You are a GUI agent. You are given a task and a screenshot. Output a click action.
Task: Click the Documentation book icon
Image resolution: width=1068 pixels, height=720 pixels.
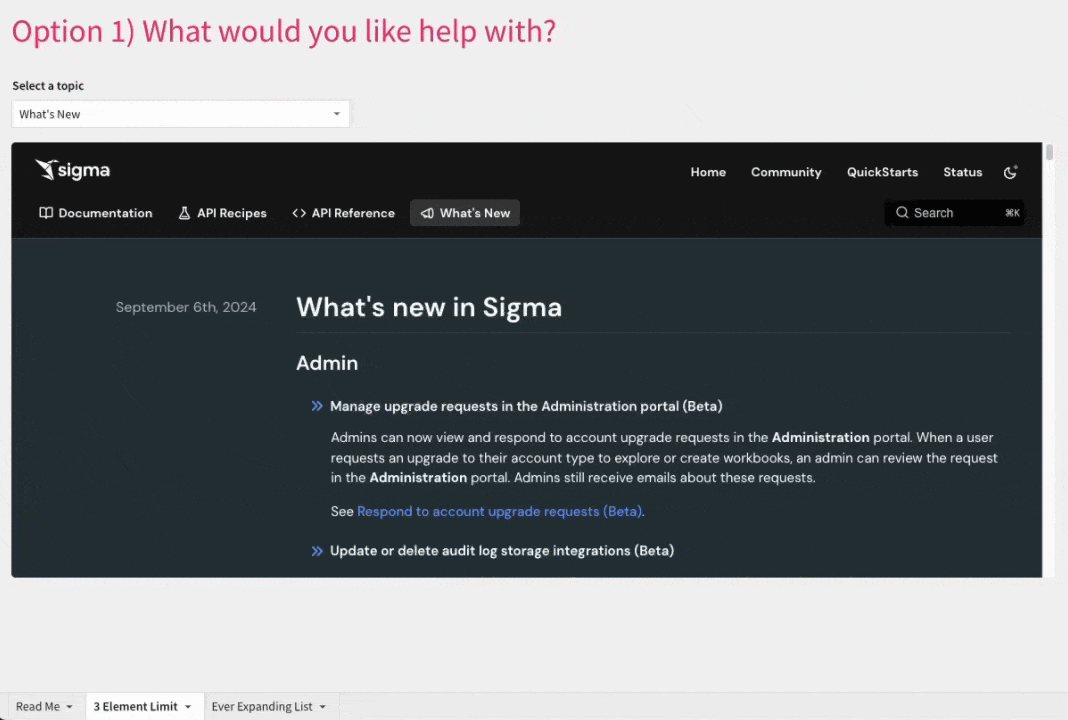[46, 213]
